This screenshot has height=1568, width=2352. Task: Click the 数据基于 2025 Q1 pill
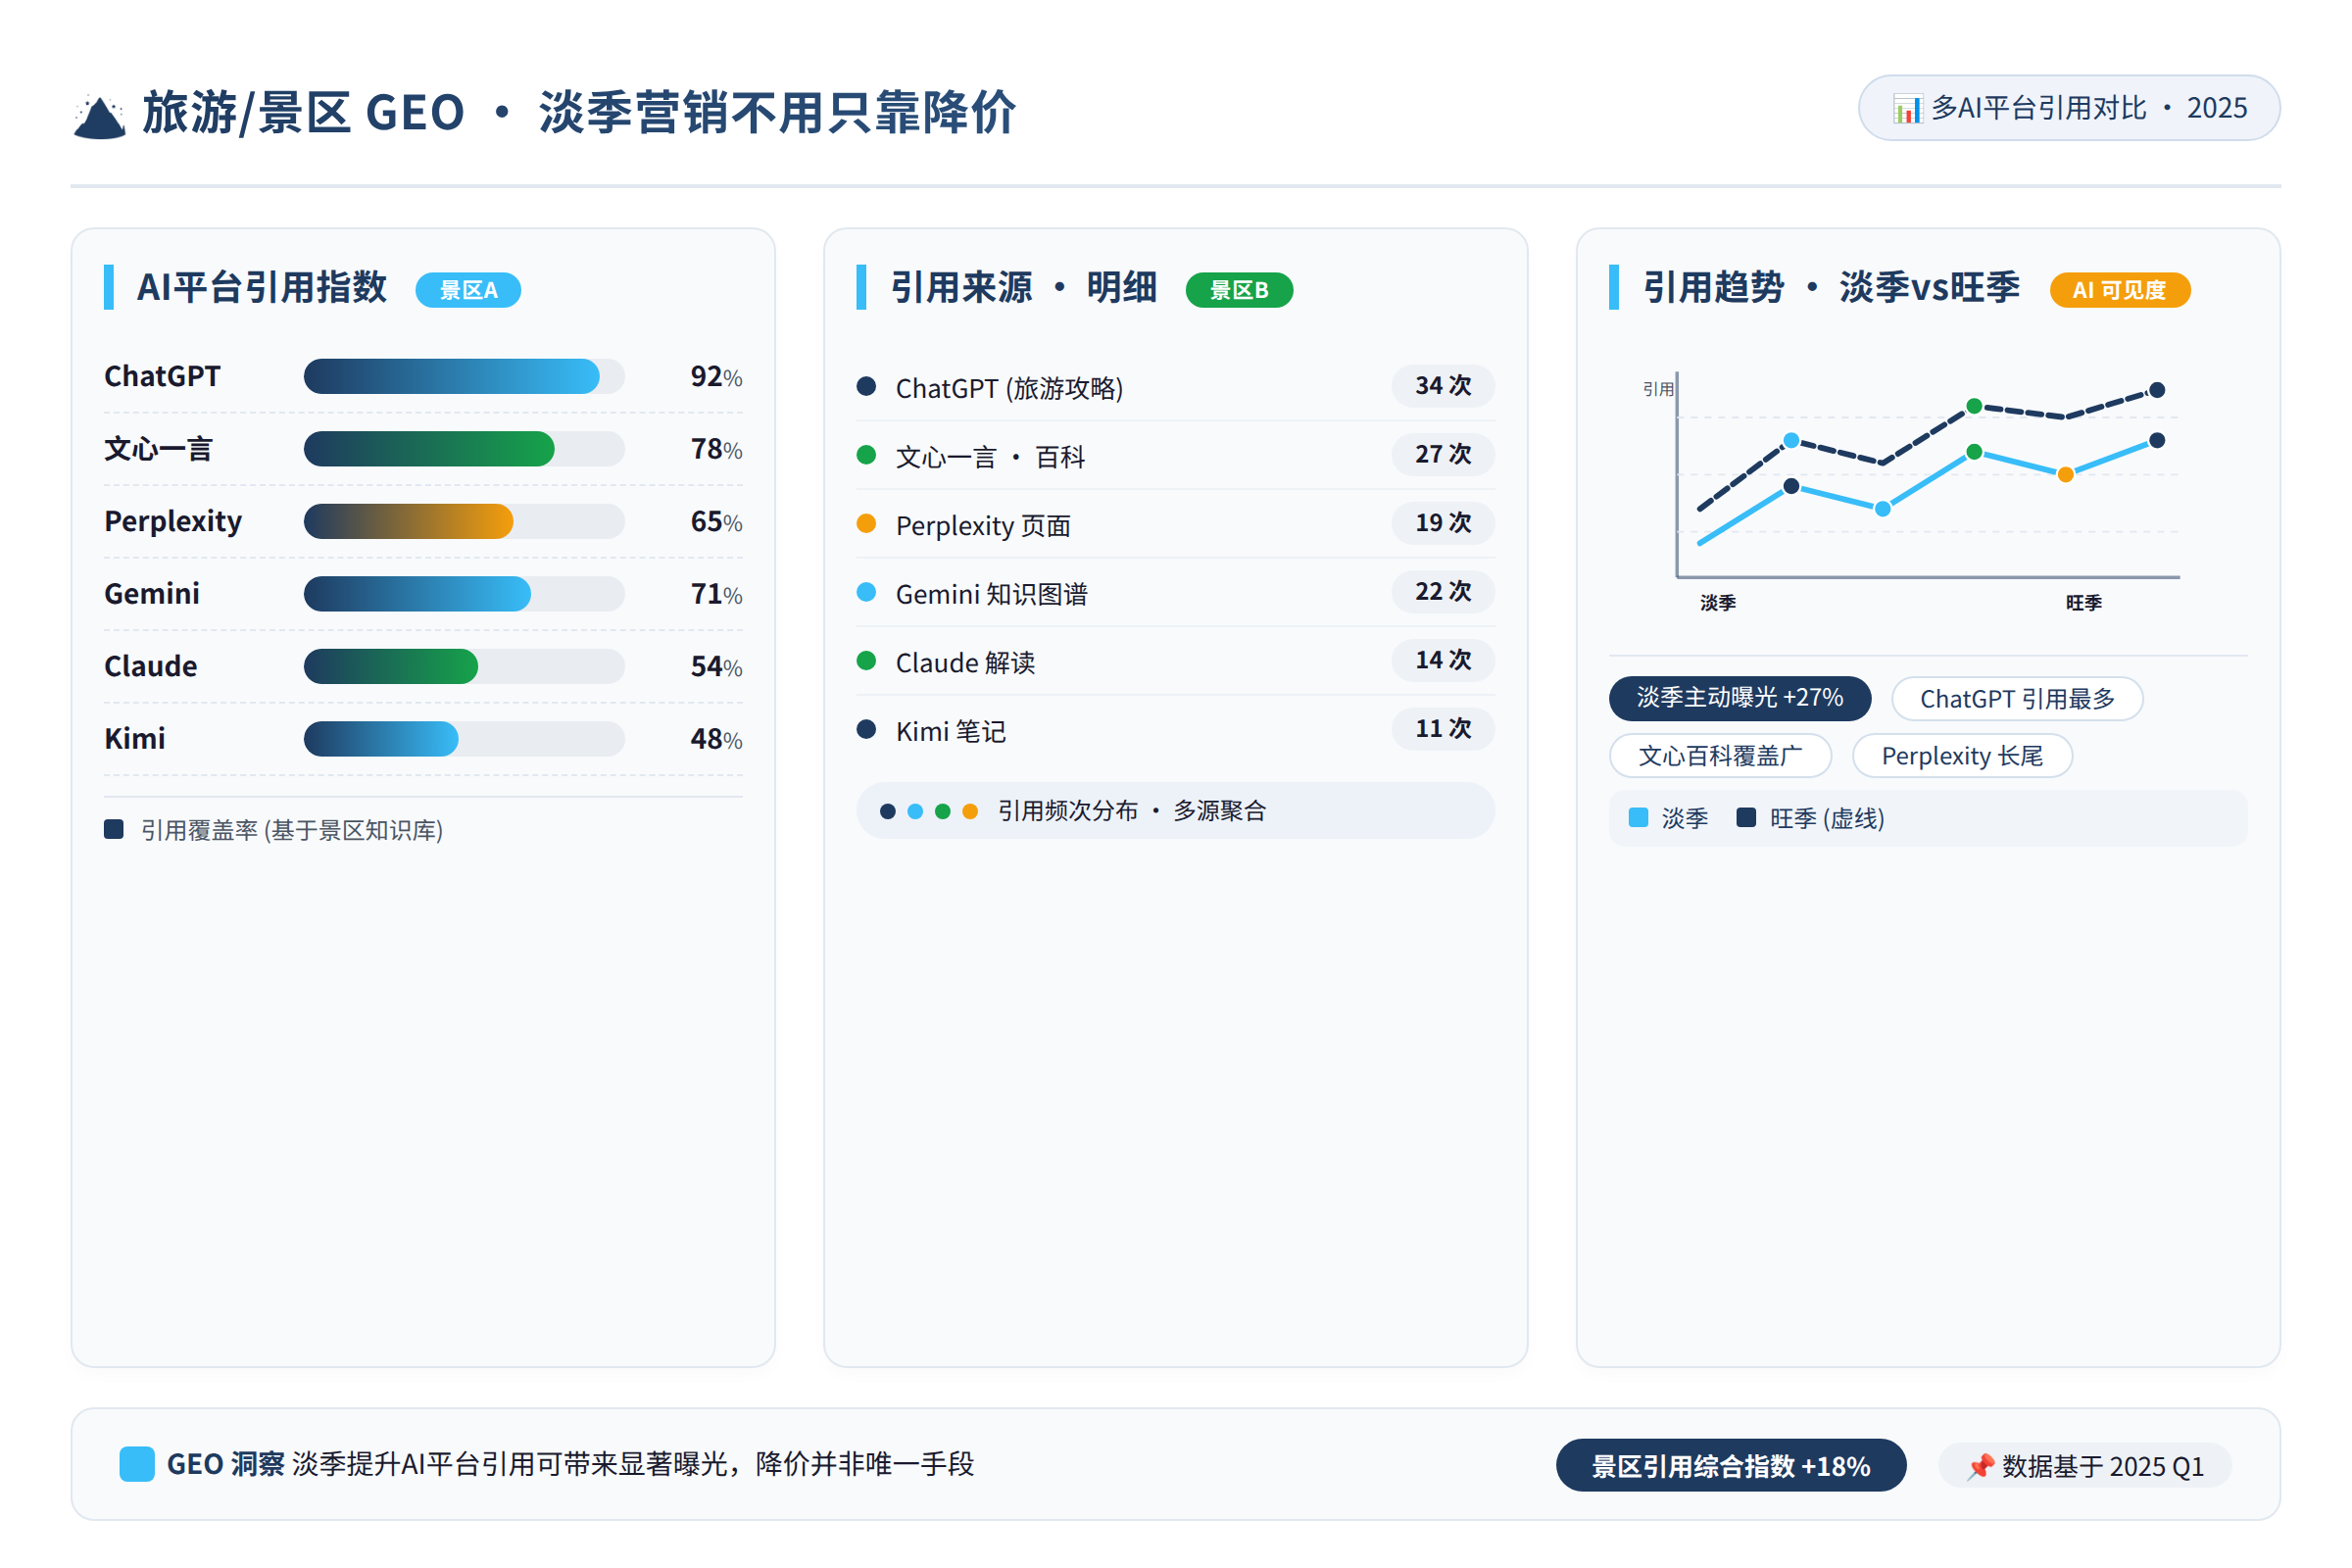(x=2085, y=1466)
